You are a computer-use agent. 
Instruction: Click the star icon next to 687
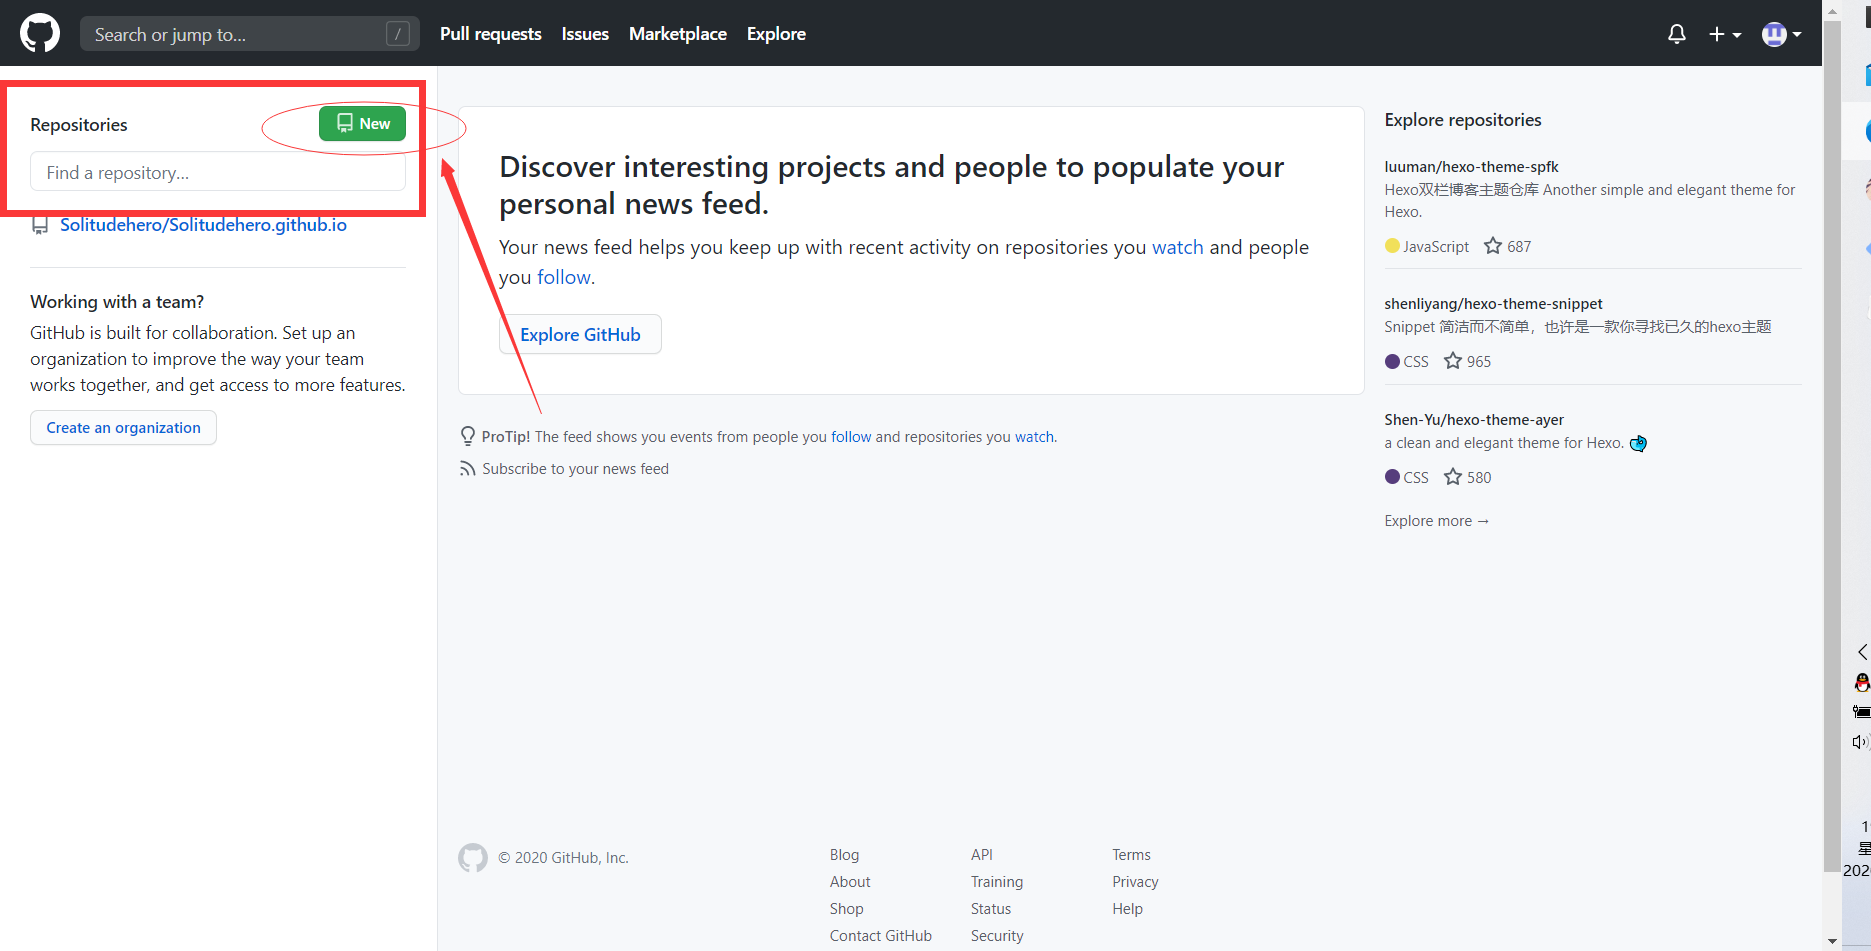pos(1492,246)
